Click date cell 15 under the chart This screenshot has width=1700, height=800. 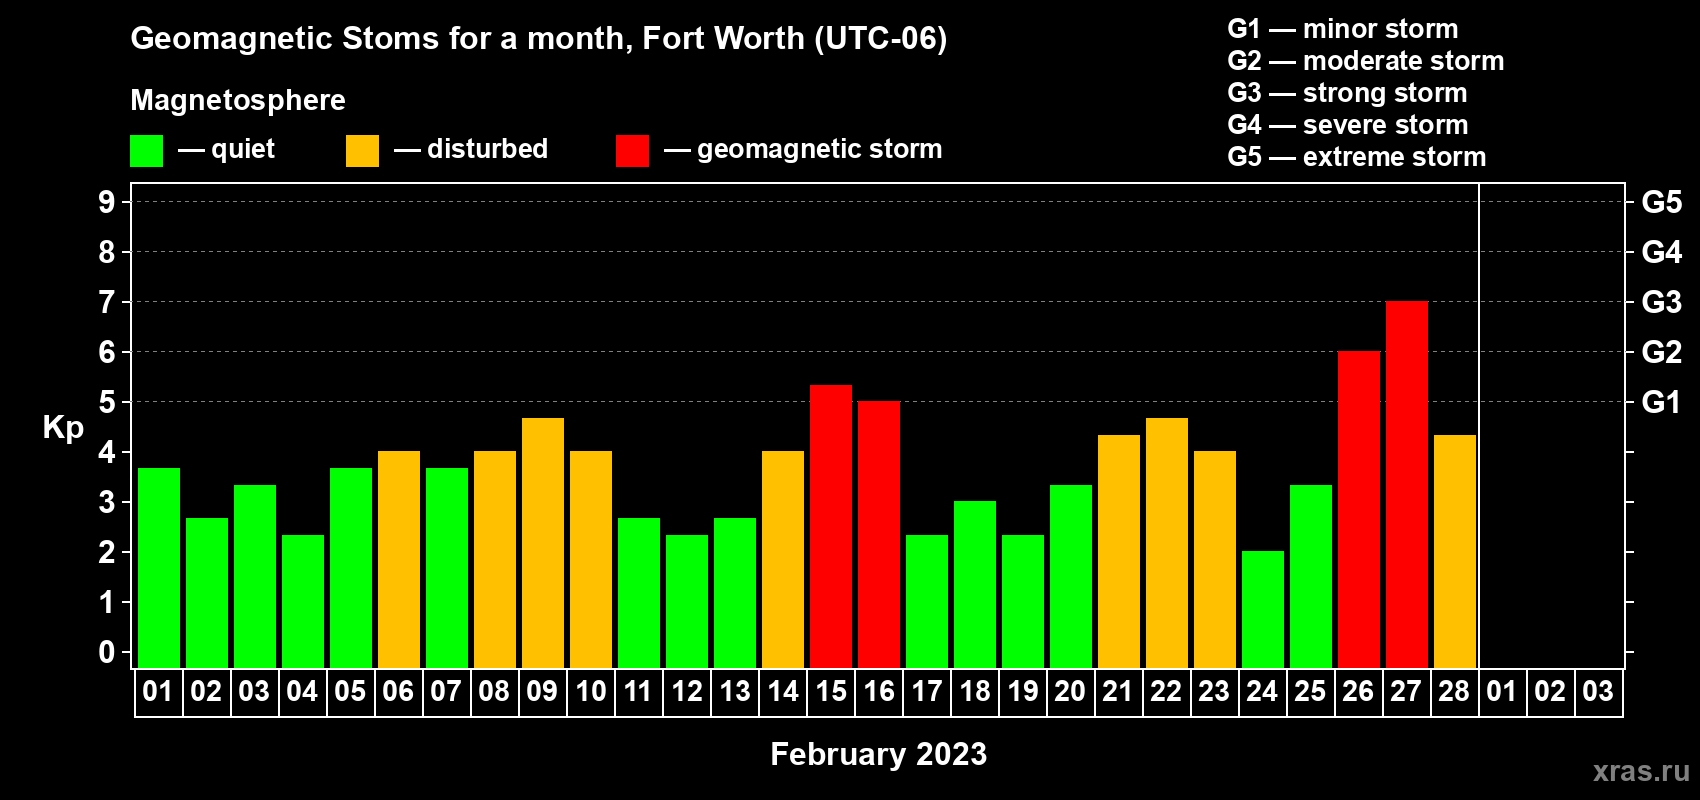831,692
